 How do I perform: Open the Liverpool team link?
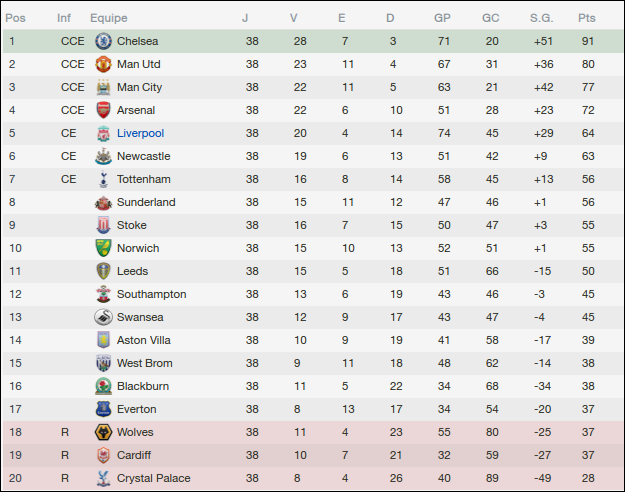[140, 133]
